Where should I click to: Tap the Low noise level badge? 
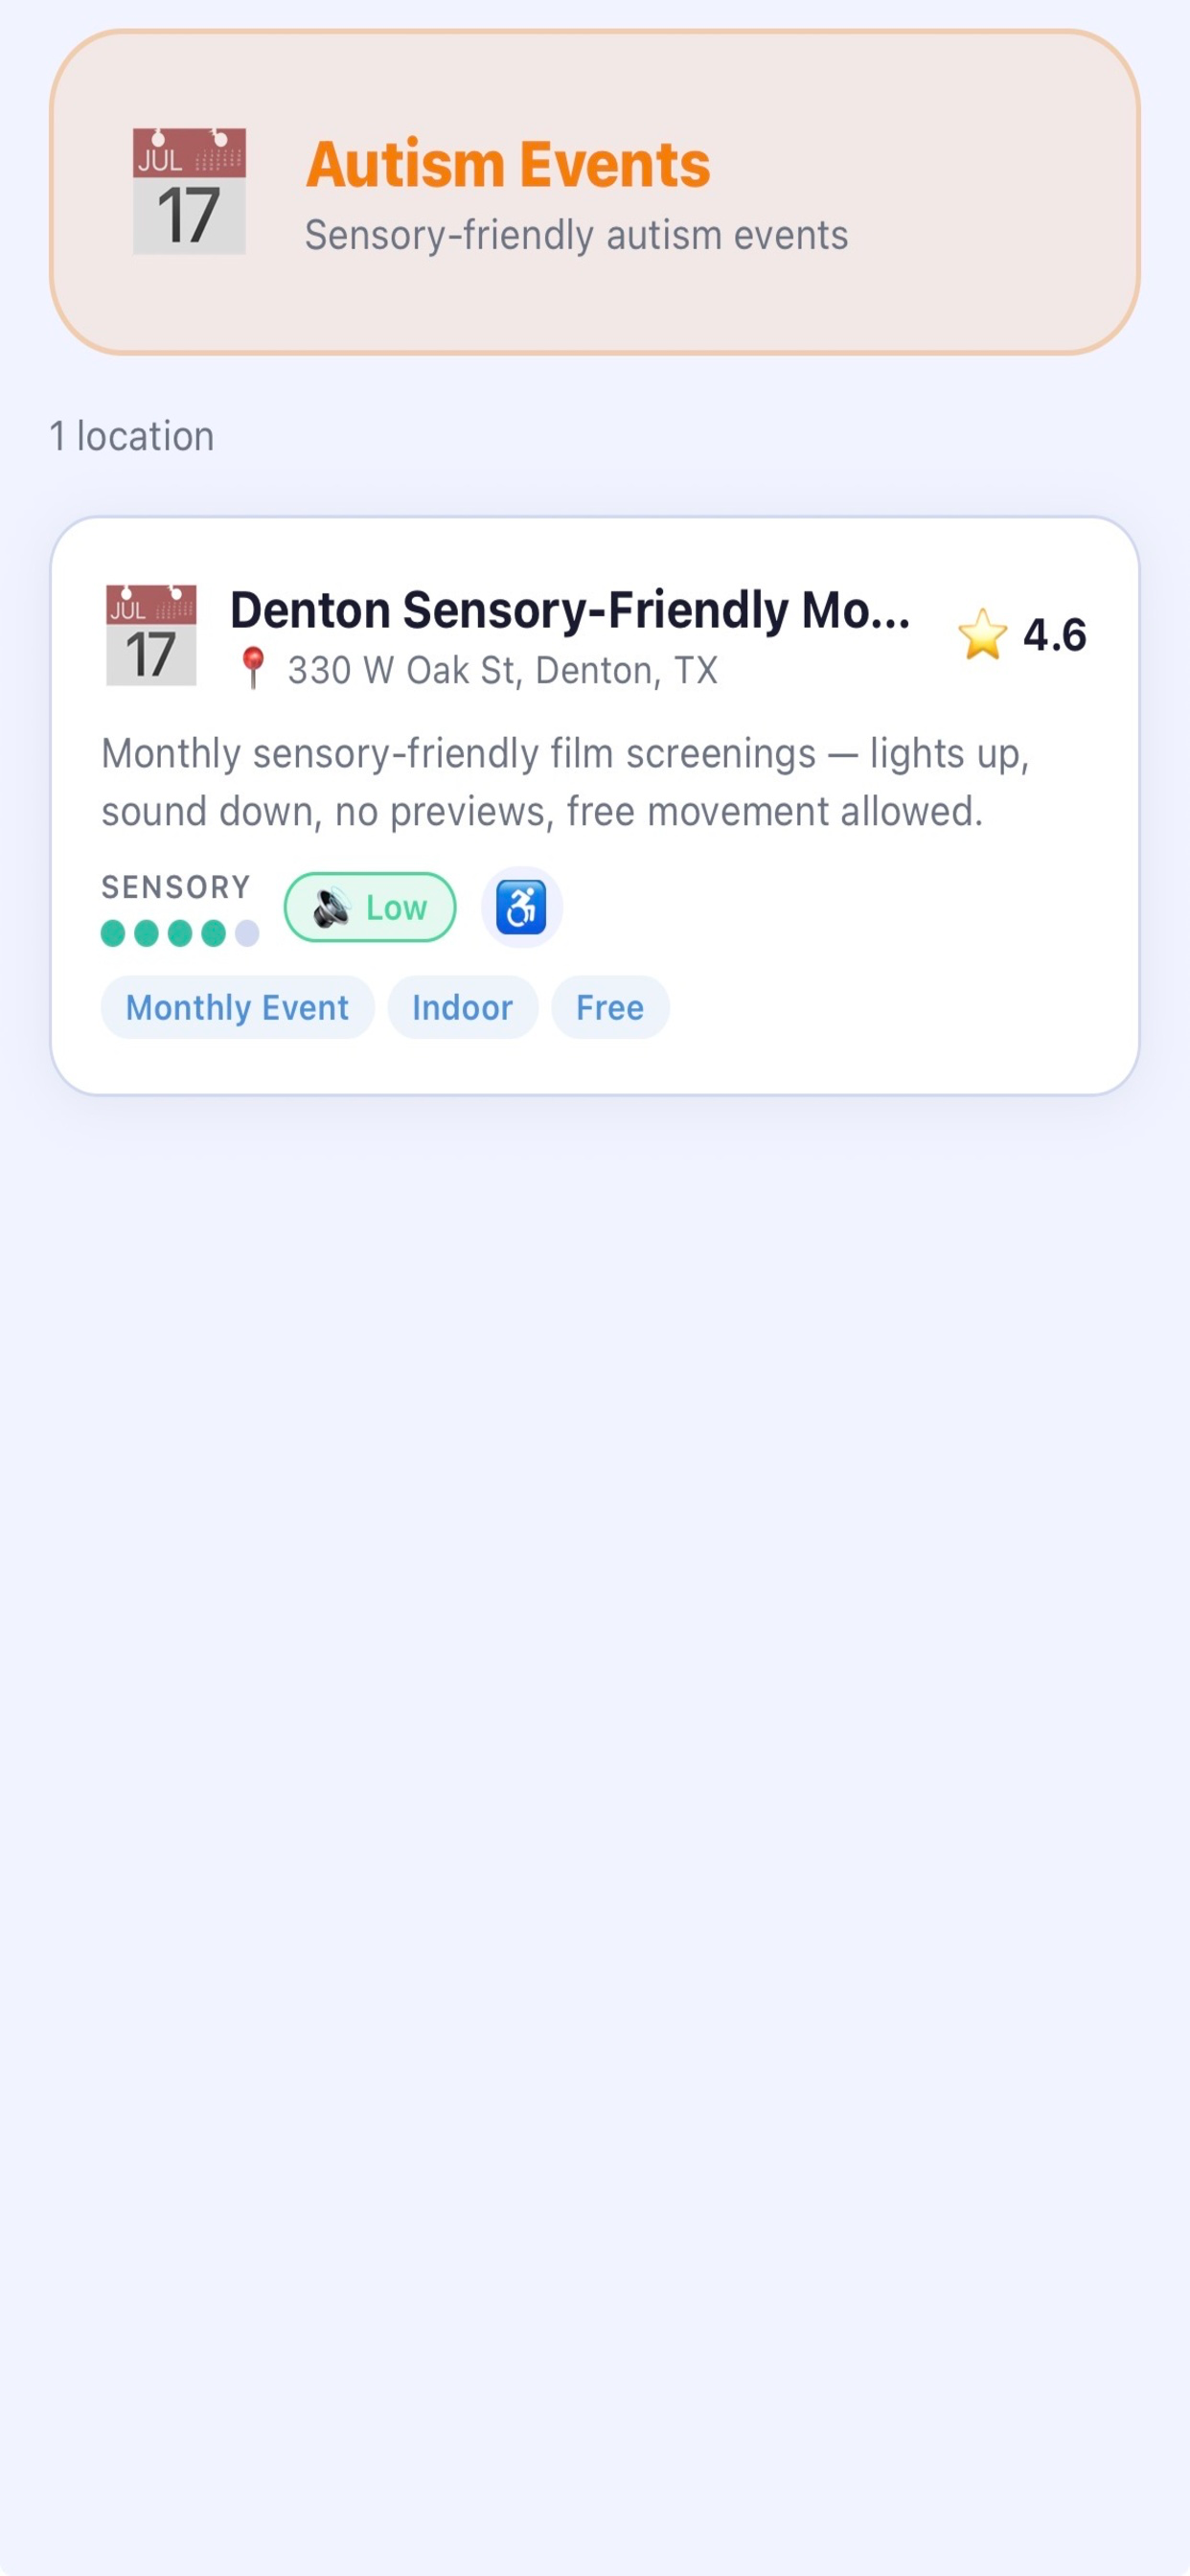tap(370, 907)
